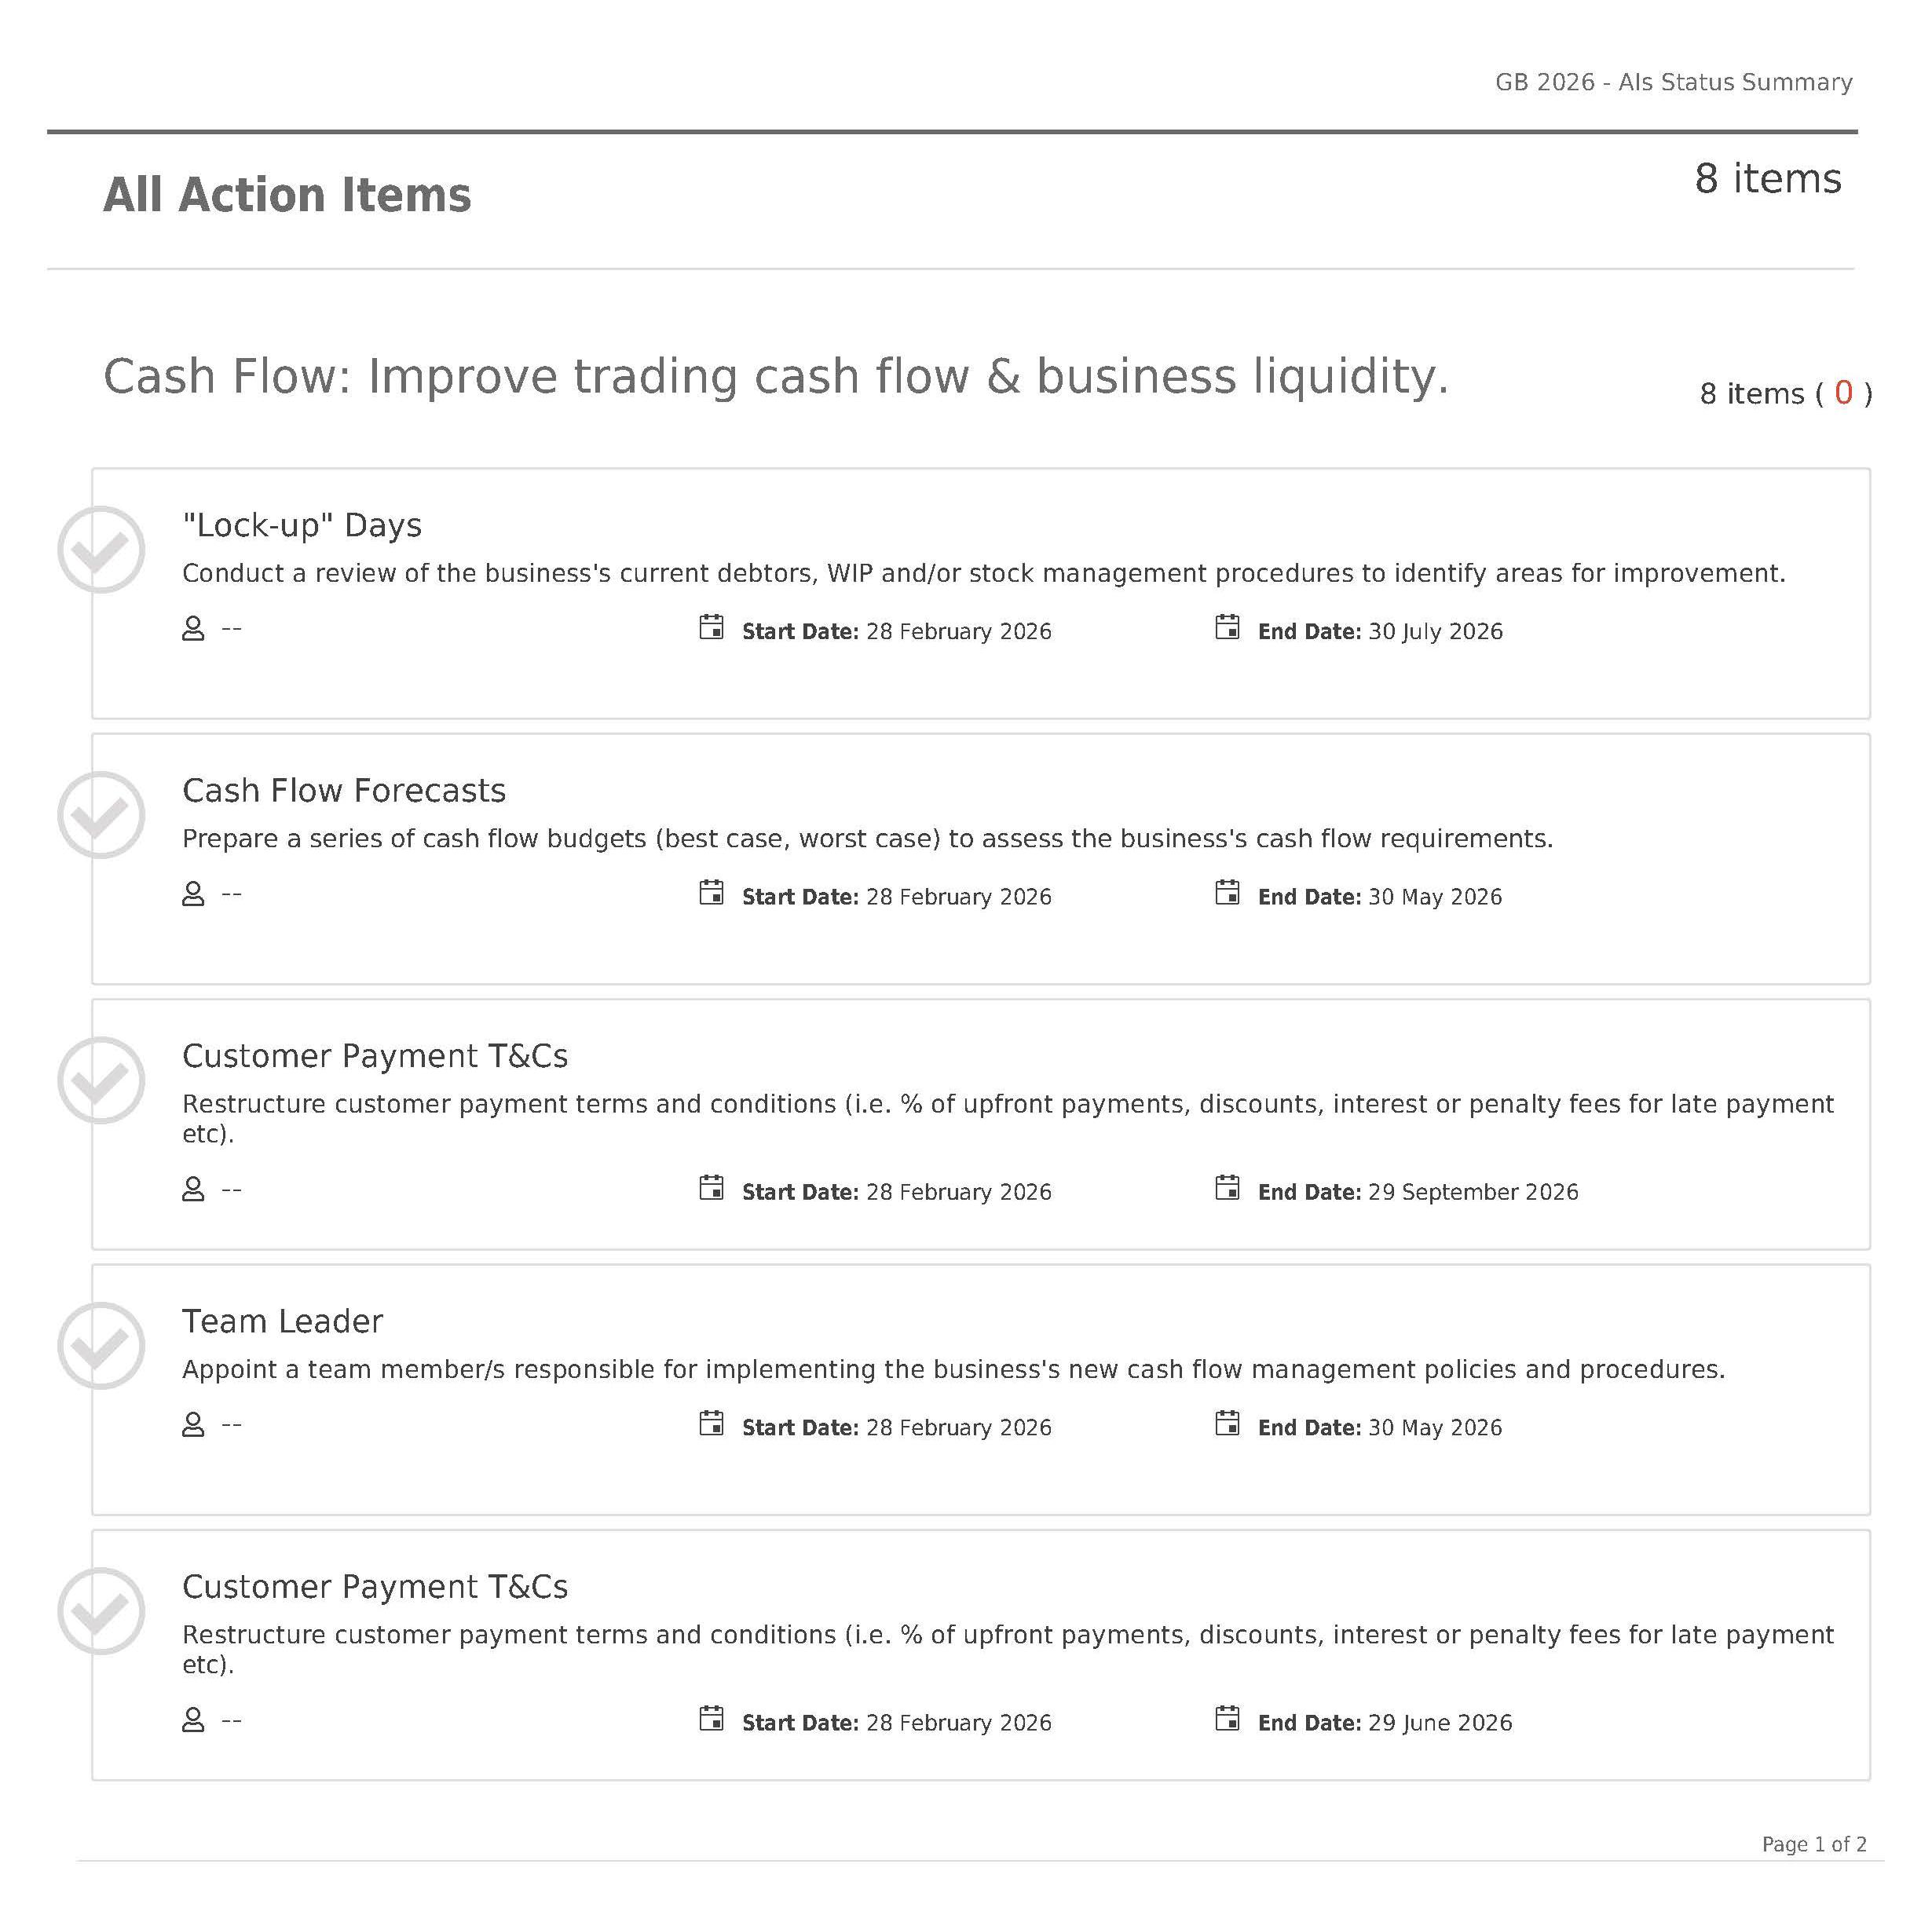Image resolution: width=1932 pixels, height=1908 pixels.
Task: Click the assignee person icon under Team Leader
Action: point(193,1424)
